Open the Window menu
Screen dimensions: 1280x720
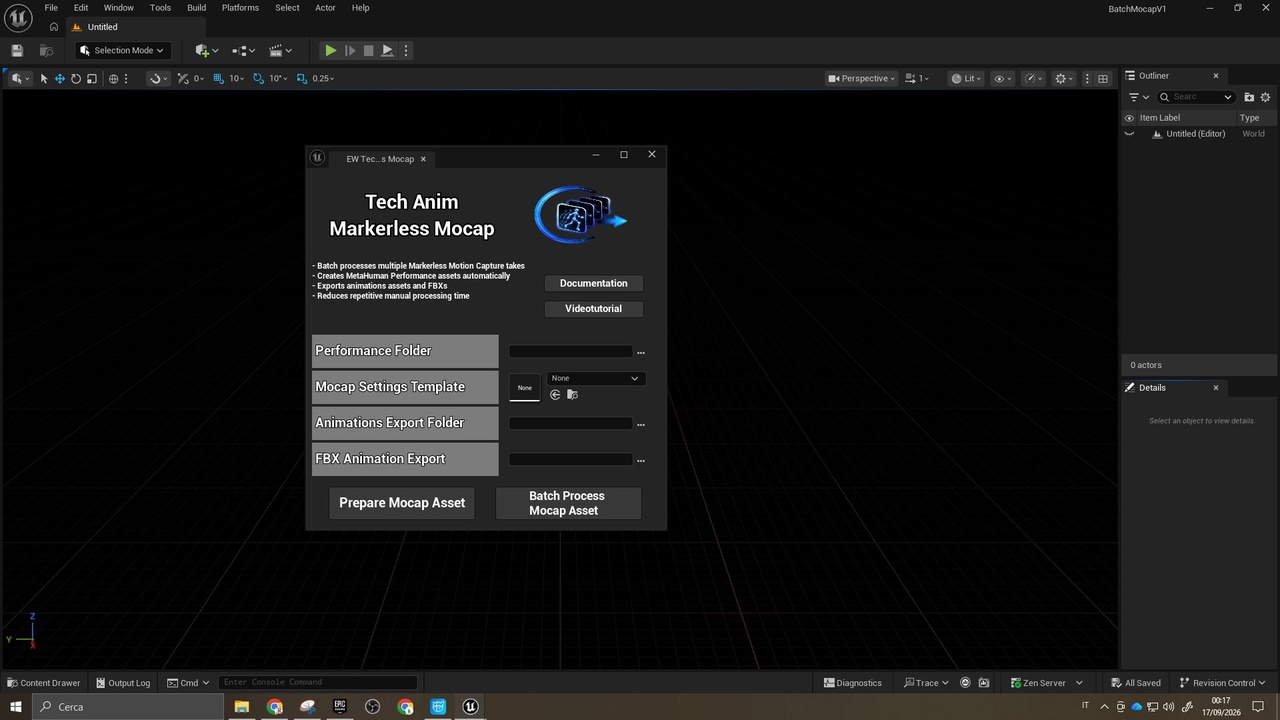pyautogui.click(x=118, y=8)
